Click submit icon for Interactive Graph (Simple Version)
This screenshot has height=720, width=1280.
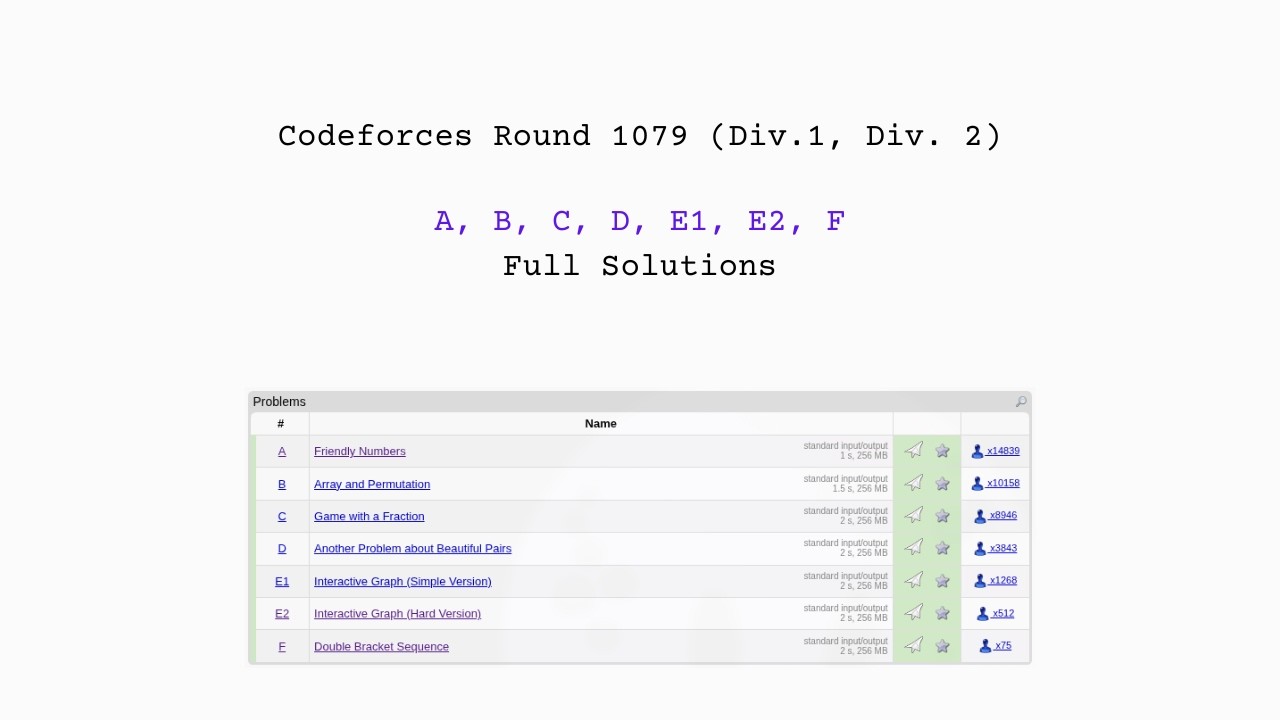(x=914, y=580)
